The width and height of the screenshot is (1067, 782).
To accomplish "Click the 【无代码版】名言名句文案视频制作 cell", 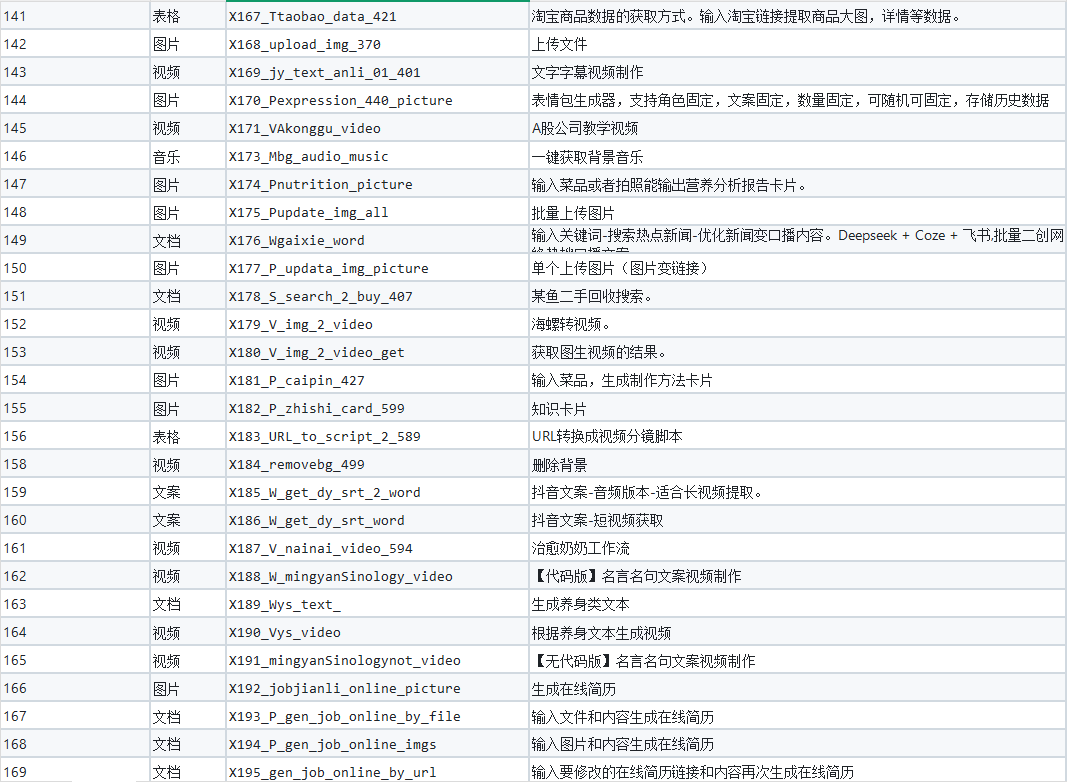I will [797, 660].
